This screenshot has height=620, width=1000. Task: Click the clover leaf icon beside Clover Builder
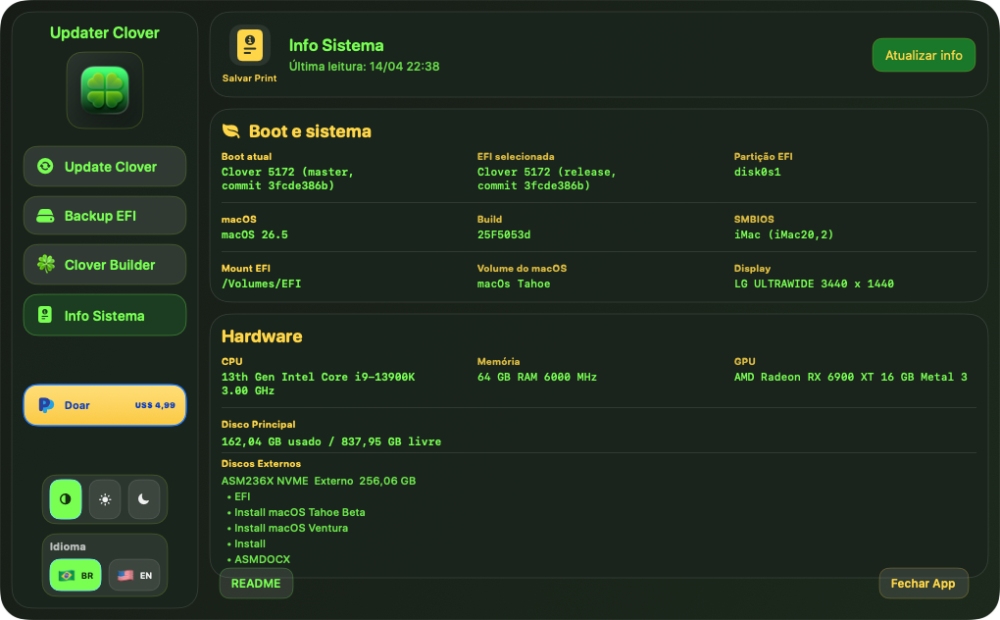click(46, 263)
